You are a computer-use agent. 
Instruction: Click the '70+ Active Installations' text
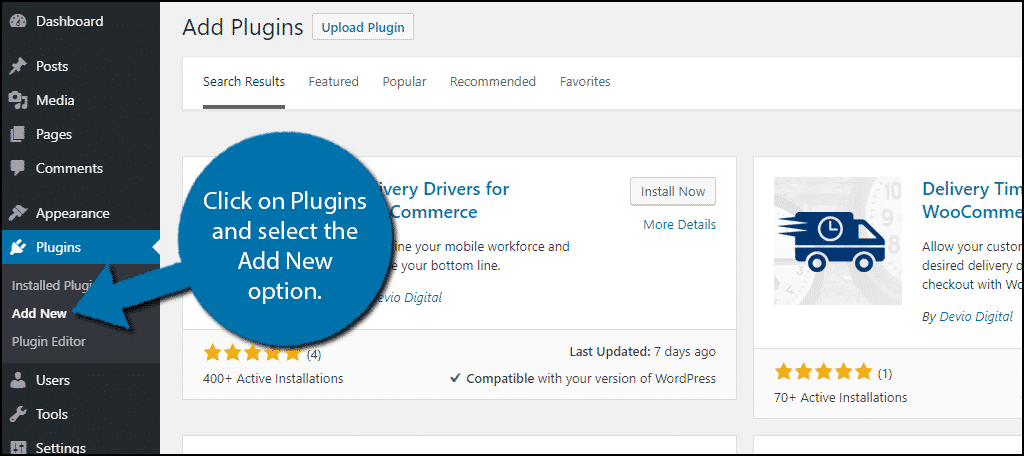841,397
